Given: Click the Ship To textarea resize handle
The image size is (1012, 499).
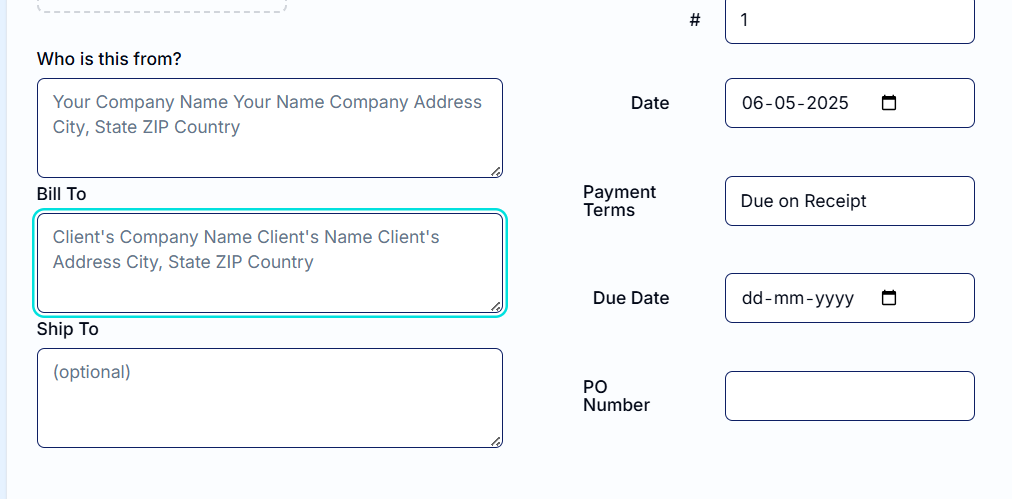Looking at the screenshot, I should (x=496, y=442).
